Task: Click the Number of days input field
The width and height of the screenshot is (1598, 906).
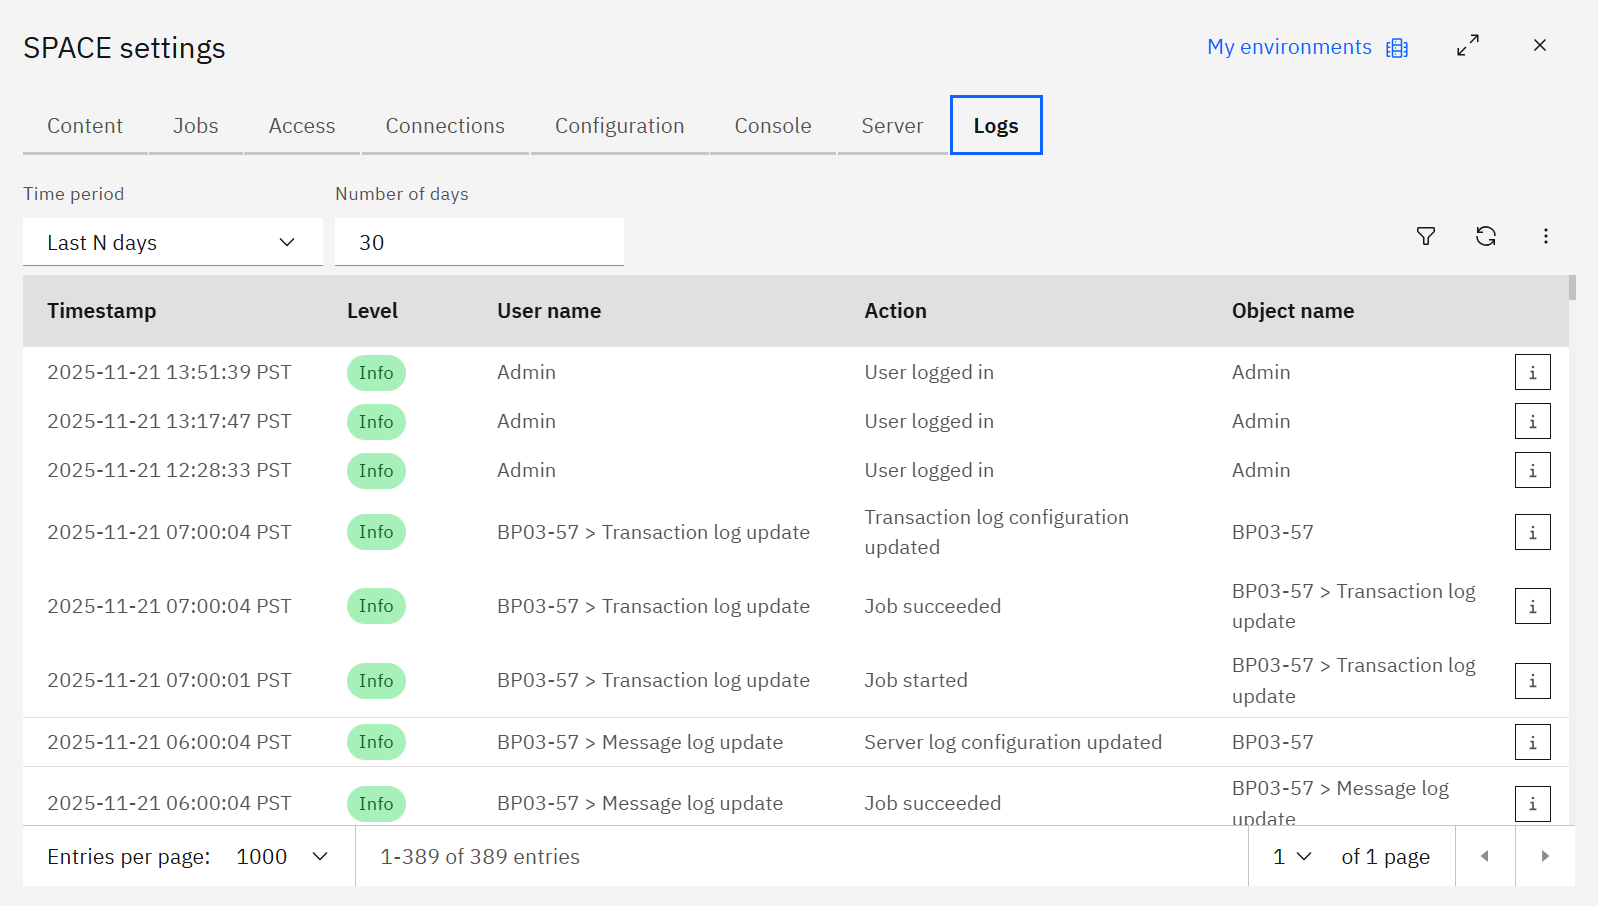Action: coord(479,243)
